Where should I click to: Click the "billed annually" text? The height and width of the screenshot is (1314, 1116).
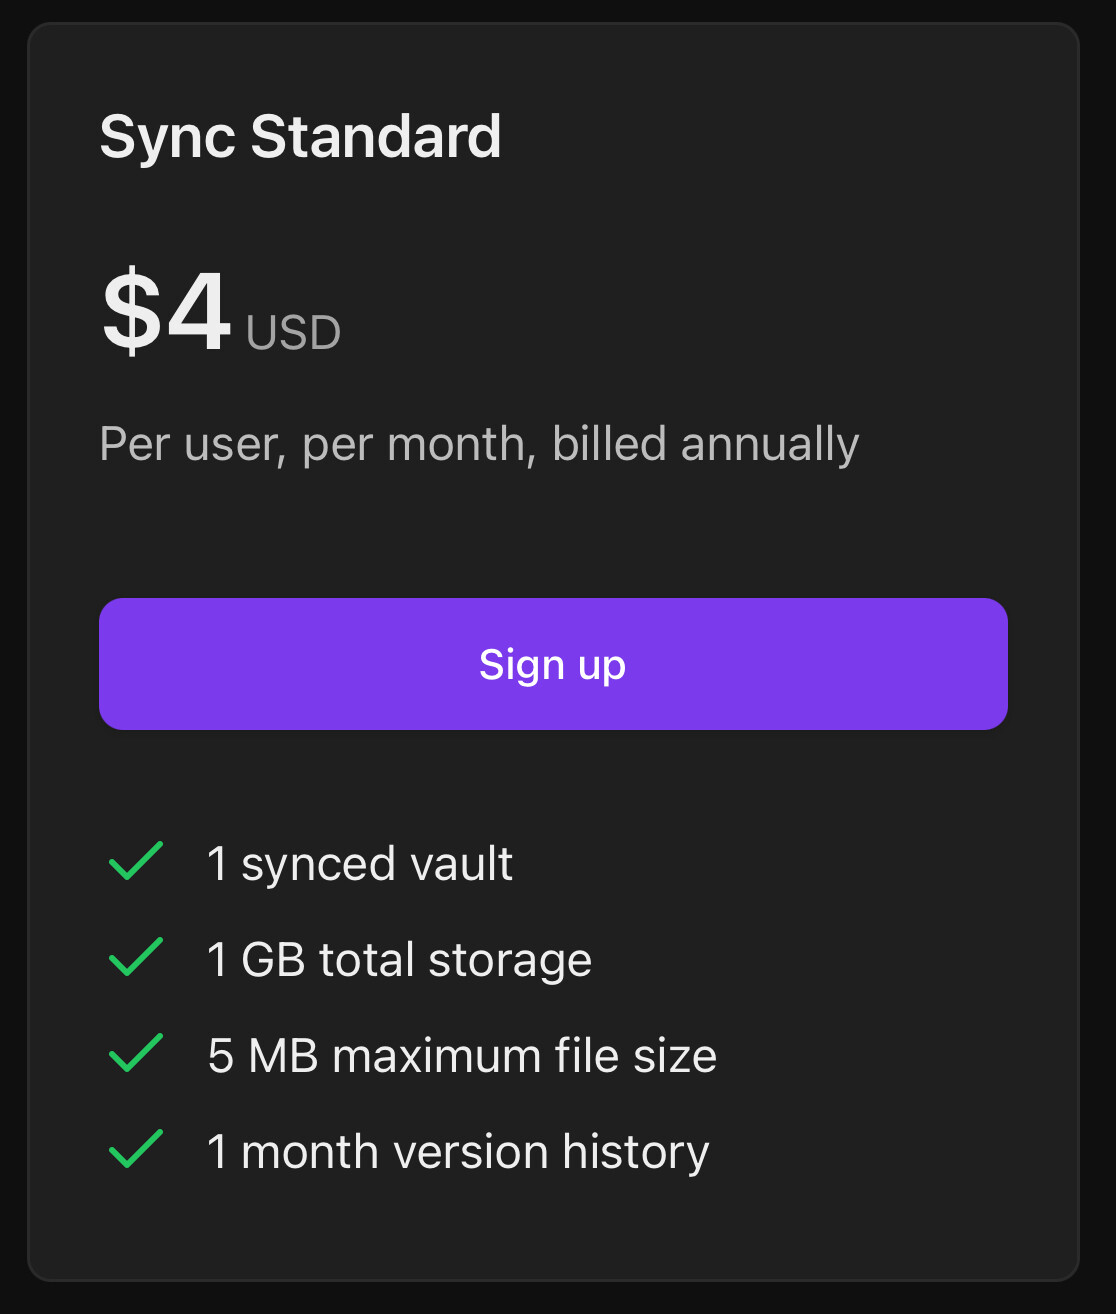point(706,444)
